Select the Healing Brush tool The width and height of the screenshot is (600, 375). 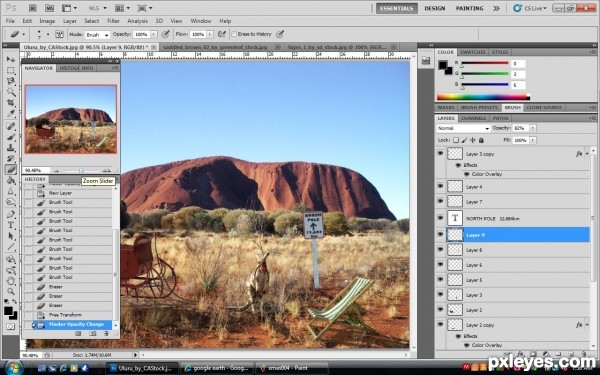click(10, 126)
